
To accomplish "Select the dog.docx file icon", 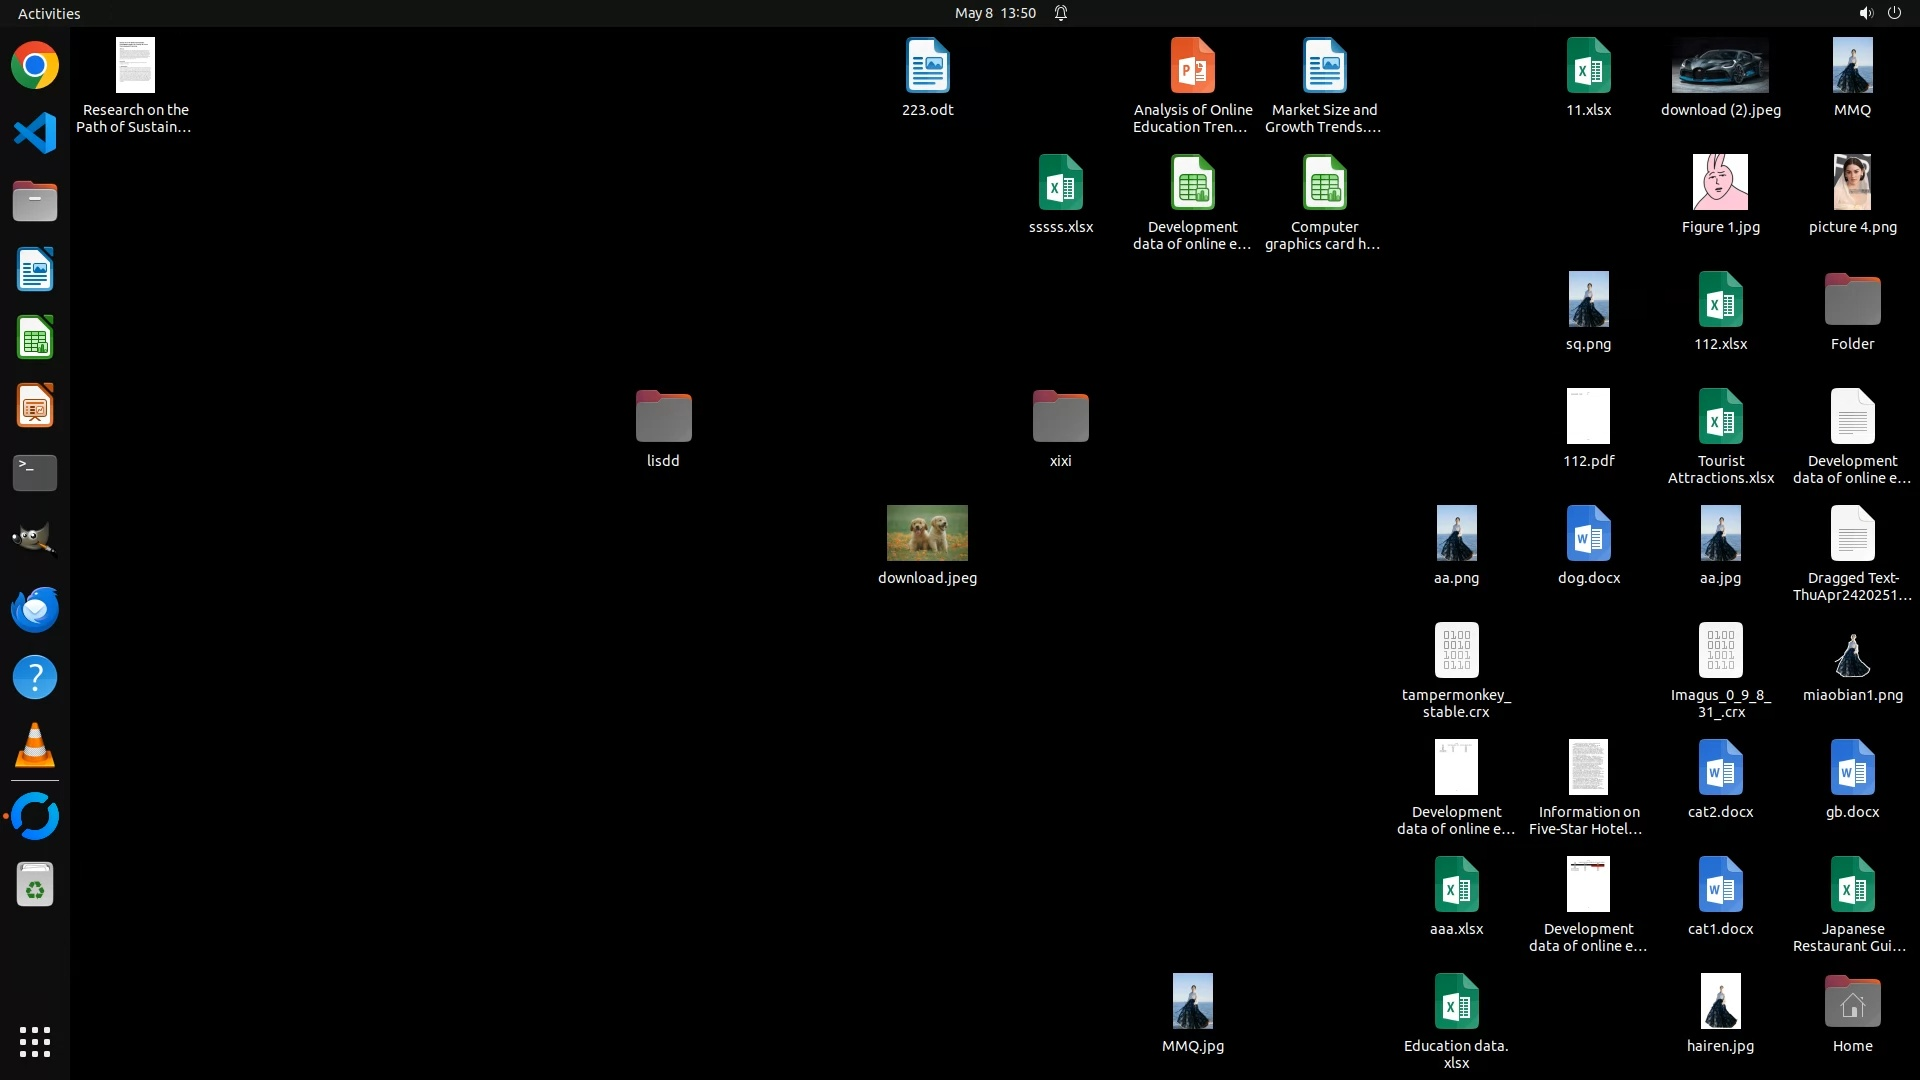I will click(x=1588, y=534).
